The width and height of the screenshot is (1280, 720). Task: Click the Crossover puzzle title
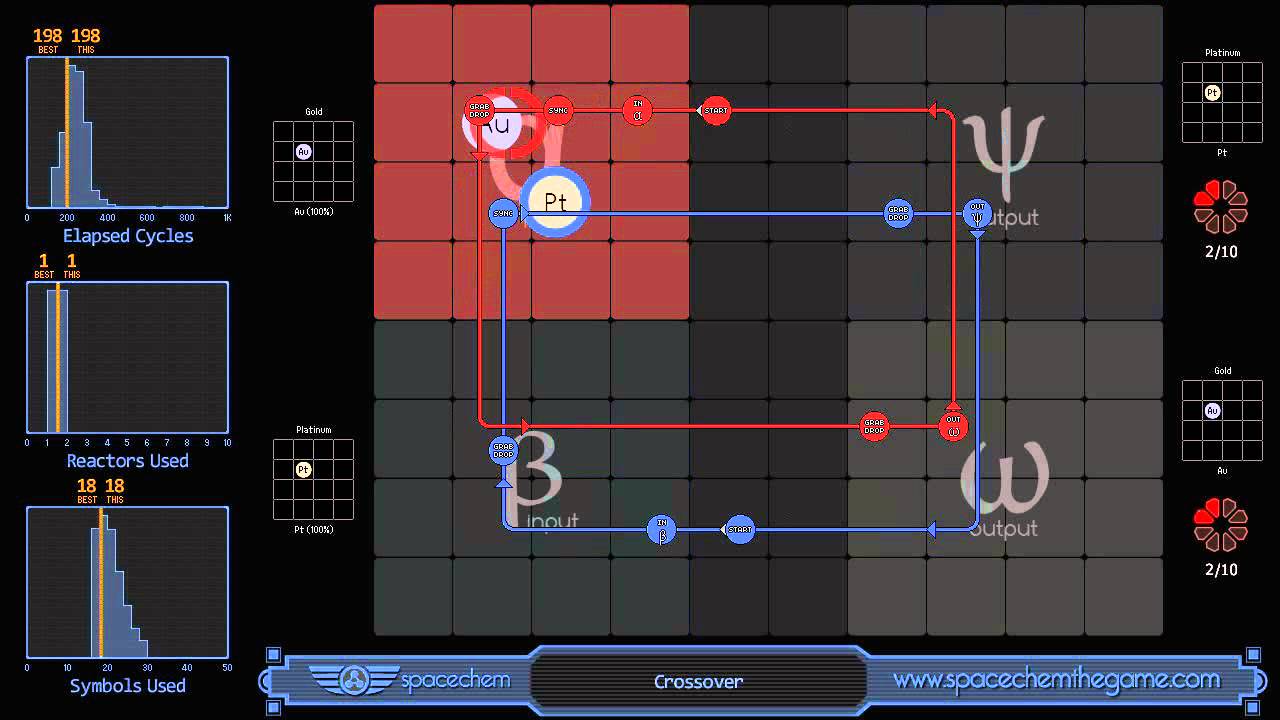point(698,682)
